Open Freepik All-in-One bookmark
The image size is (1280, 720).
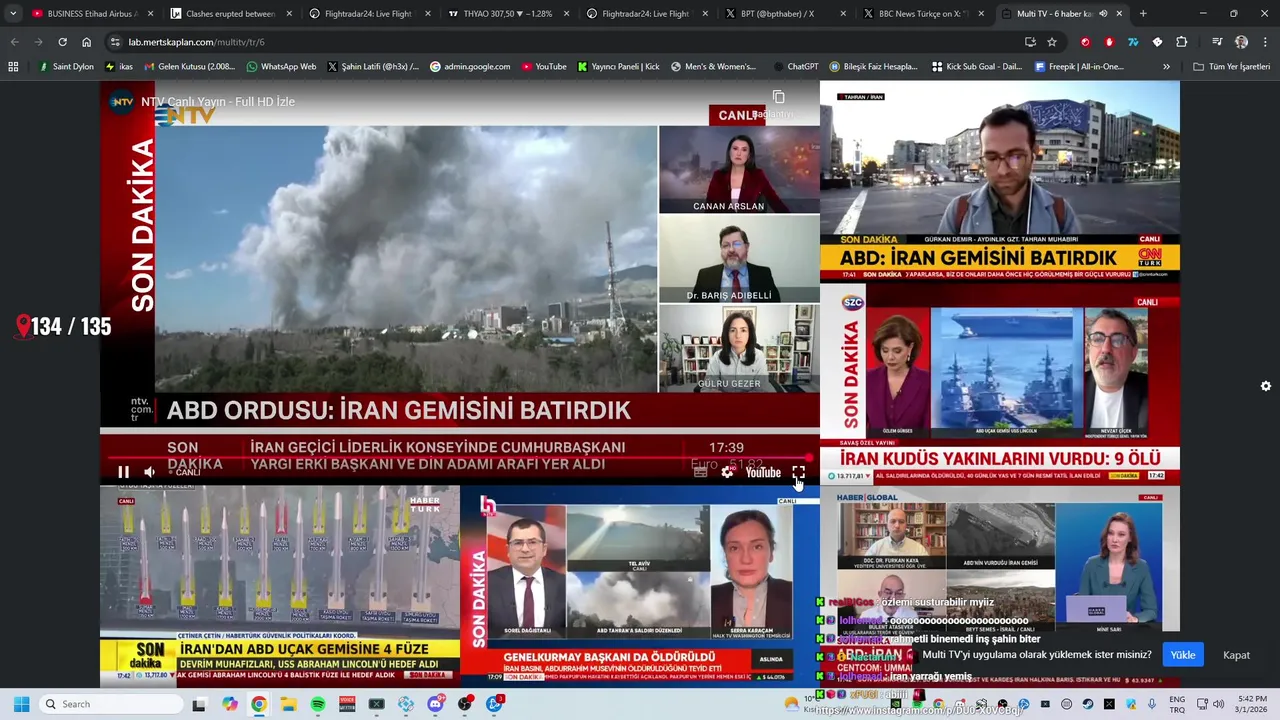[x=1080, y=66]
